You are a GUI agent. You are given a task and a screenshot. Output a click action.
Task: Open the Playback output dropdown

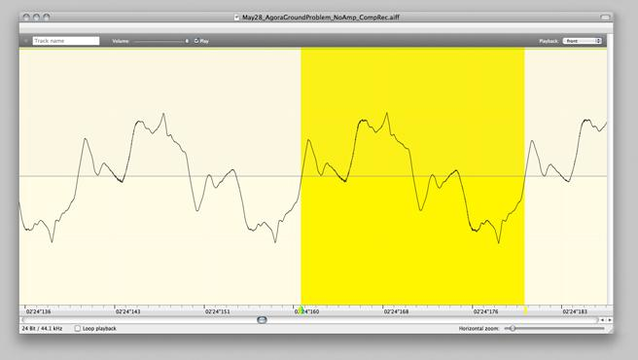582,41
